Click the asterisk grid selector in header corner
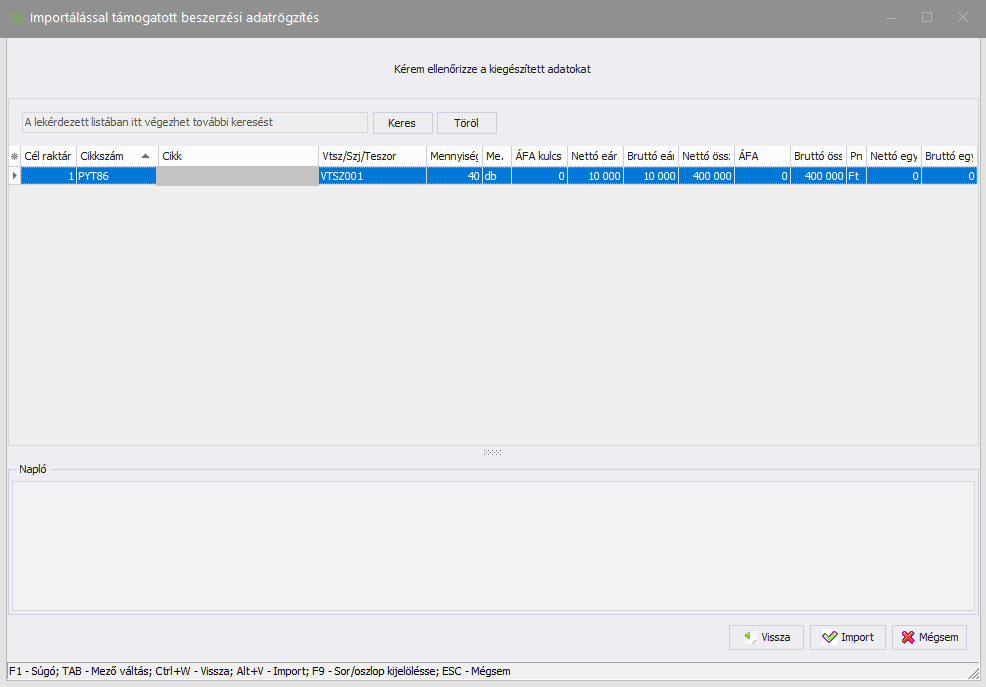This screenshot has height=687, width=986. coord(14,156)
